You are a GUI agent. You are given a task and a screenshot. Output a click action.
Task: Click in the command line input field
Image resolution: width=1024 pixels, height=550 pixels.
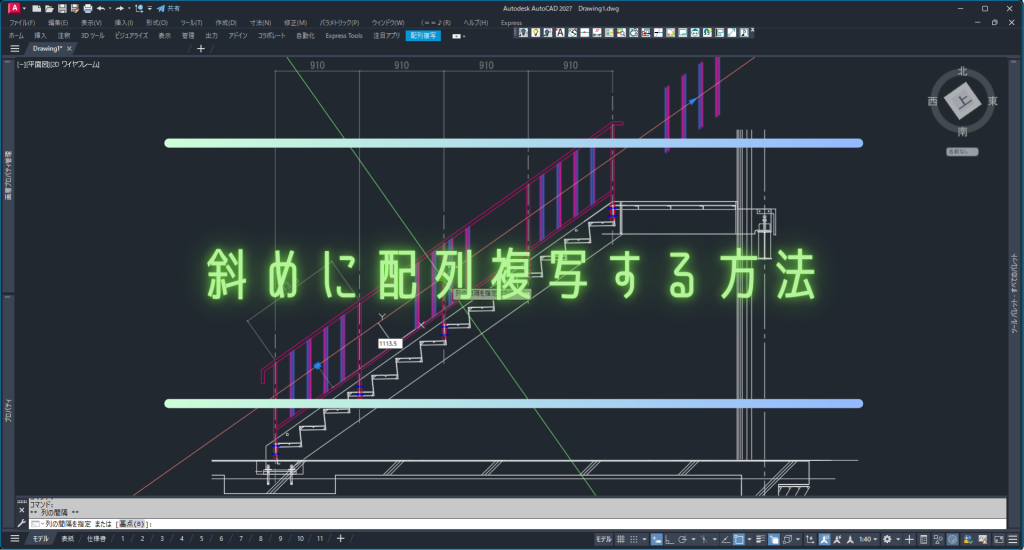pos(500,524)
